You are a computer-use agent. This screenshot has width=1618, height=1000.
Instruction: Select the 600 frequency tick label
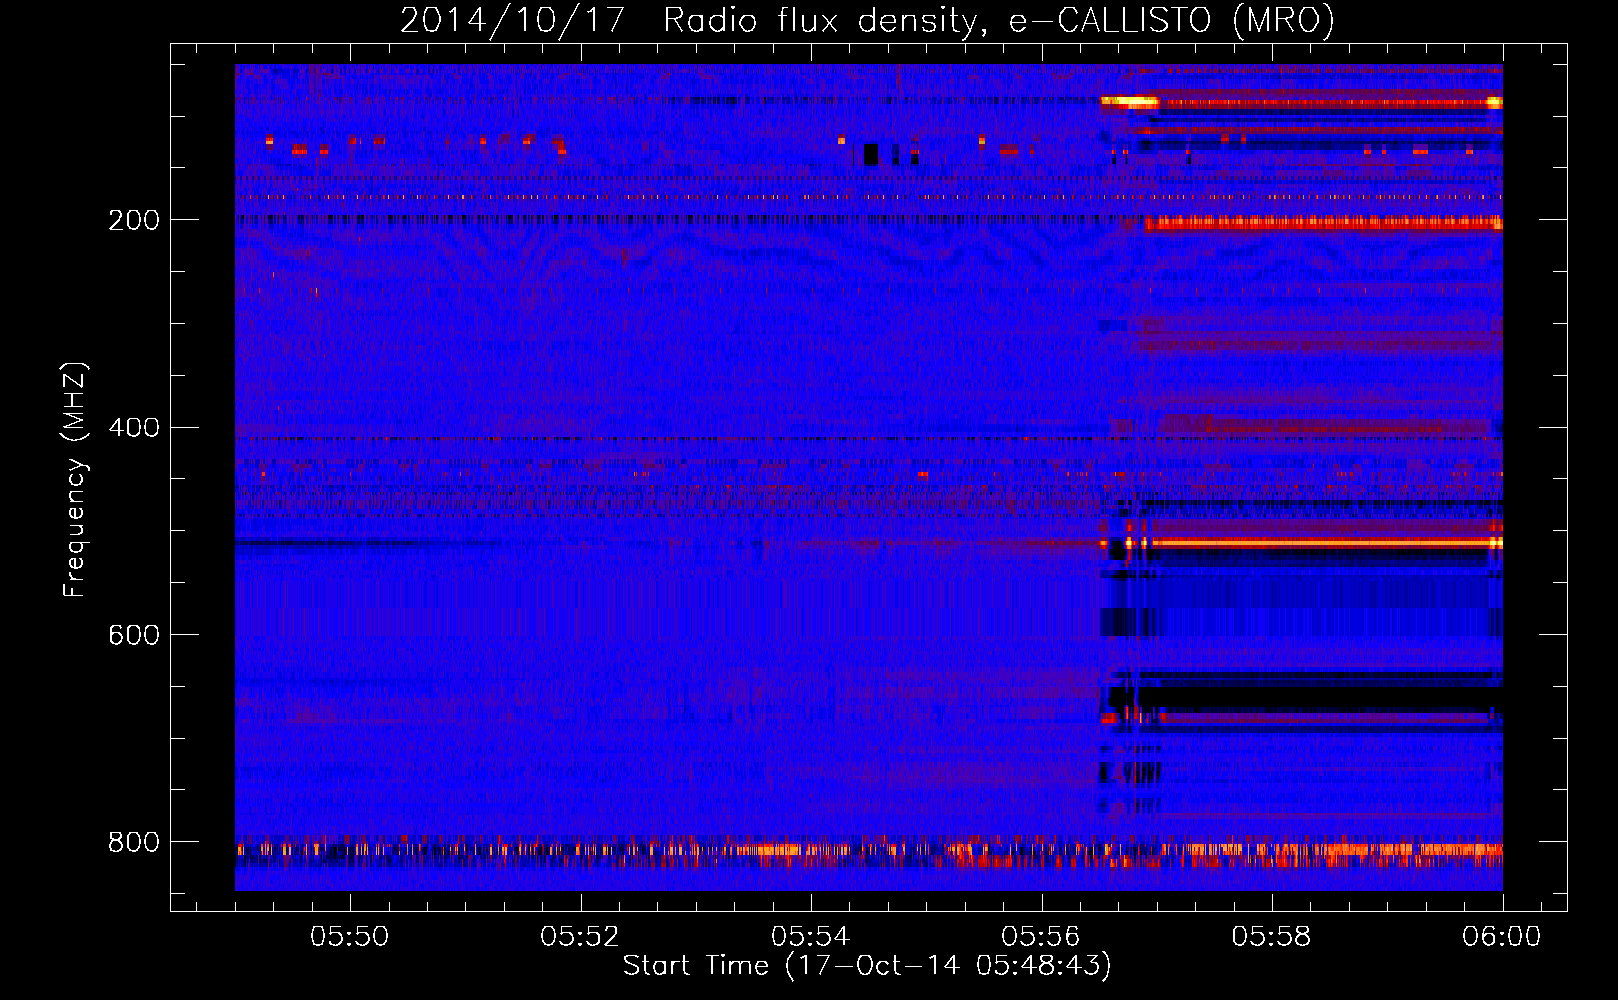click(134, 636)
